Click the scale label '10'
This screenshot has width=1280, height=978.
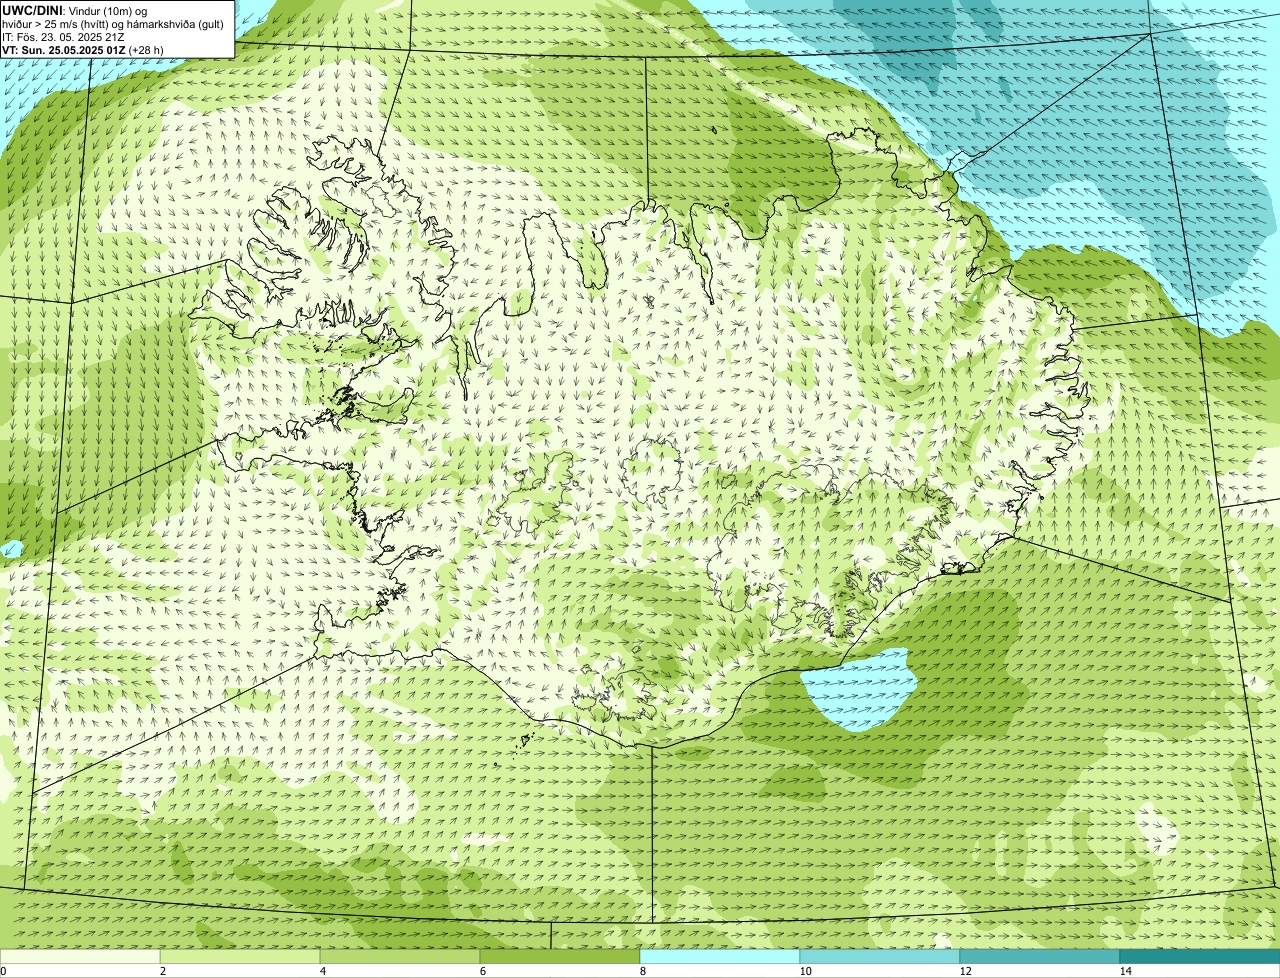805,971
